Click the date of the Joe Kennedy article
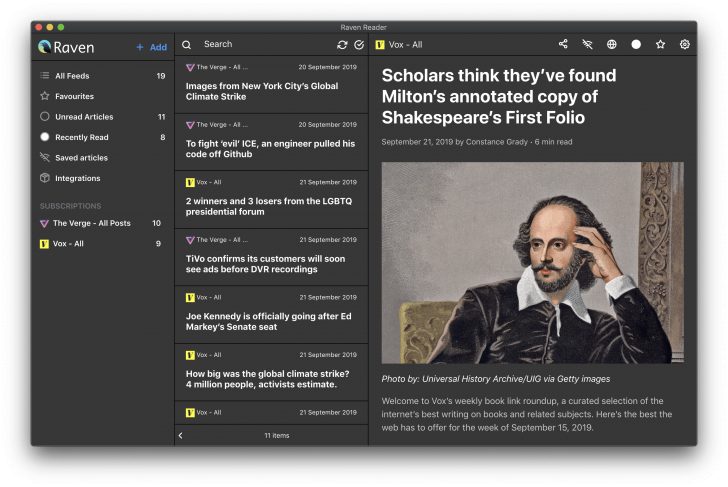The width and height of the screenshot is (728, 487). click(328, 297)
